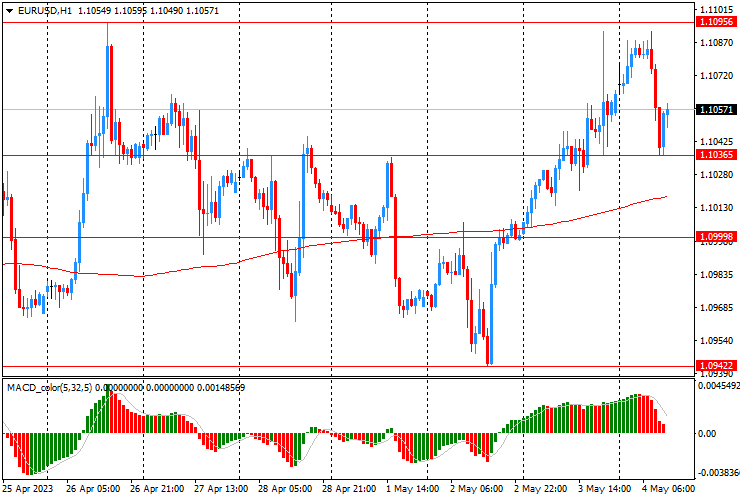Select the EURUSD,H1 symbol title text
Viewport: 740px width, 500px height.
pyautogui.click(x=45, y=11)
